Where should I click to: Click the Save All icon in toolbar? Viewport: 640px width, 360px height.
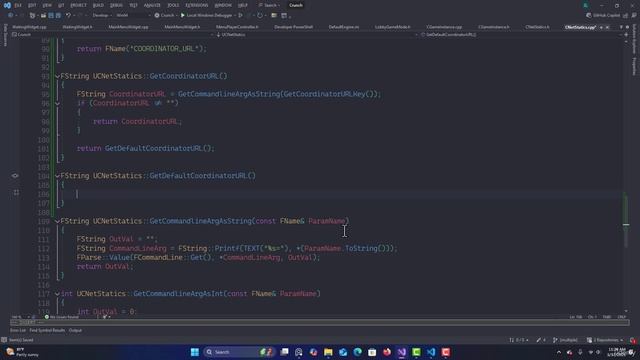click(x=58, y=16)
